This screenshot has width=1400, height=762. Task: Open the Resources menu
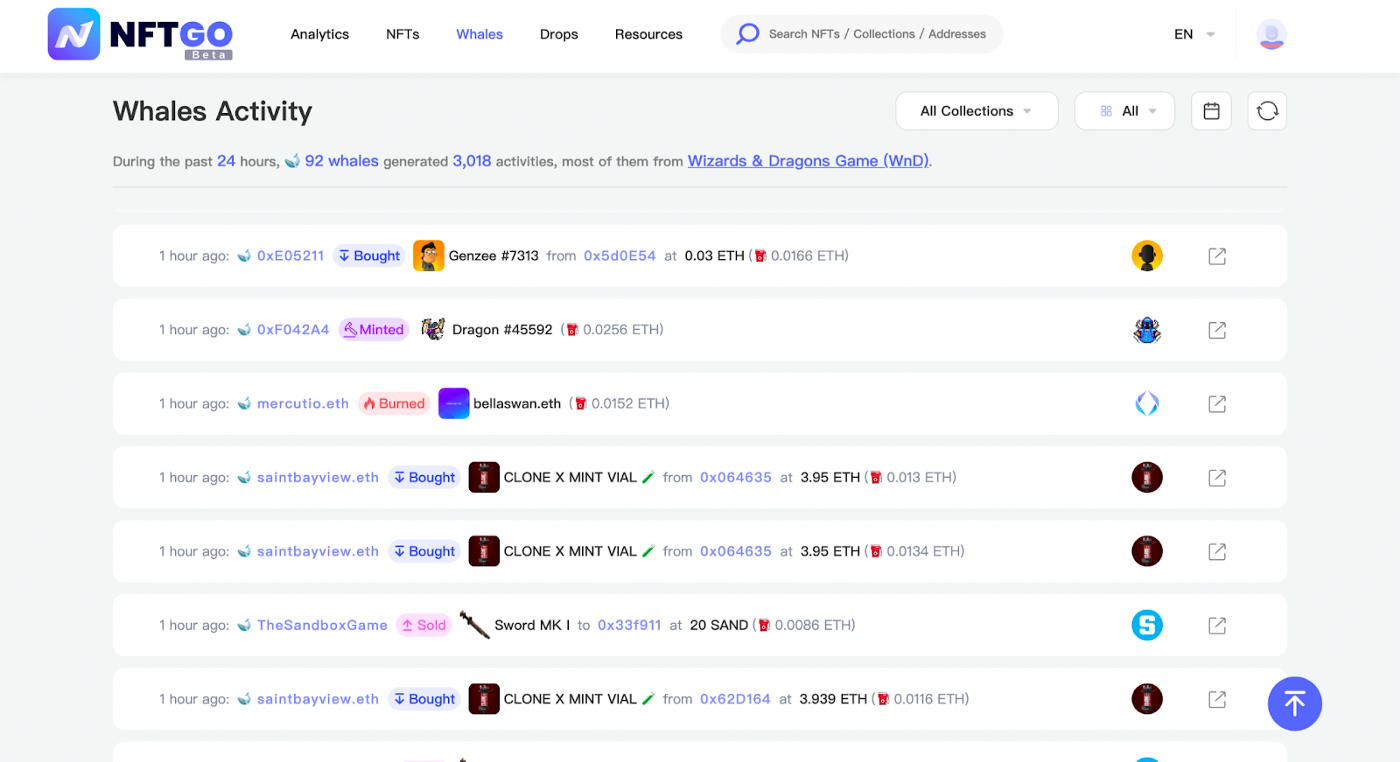[649, 34]
